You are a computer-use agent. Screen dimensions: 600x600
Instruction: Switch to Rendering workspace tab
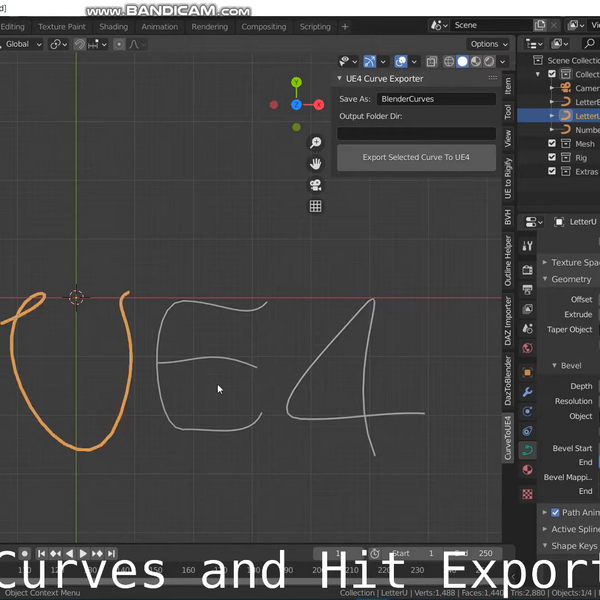(x=210, y=27)
